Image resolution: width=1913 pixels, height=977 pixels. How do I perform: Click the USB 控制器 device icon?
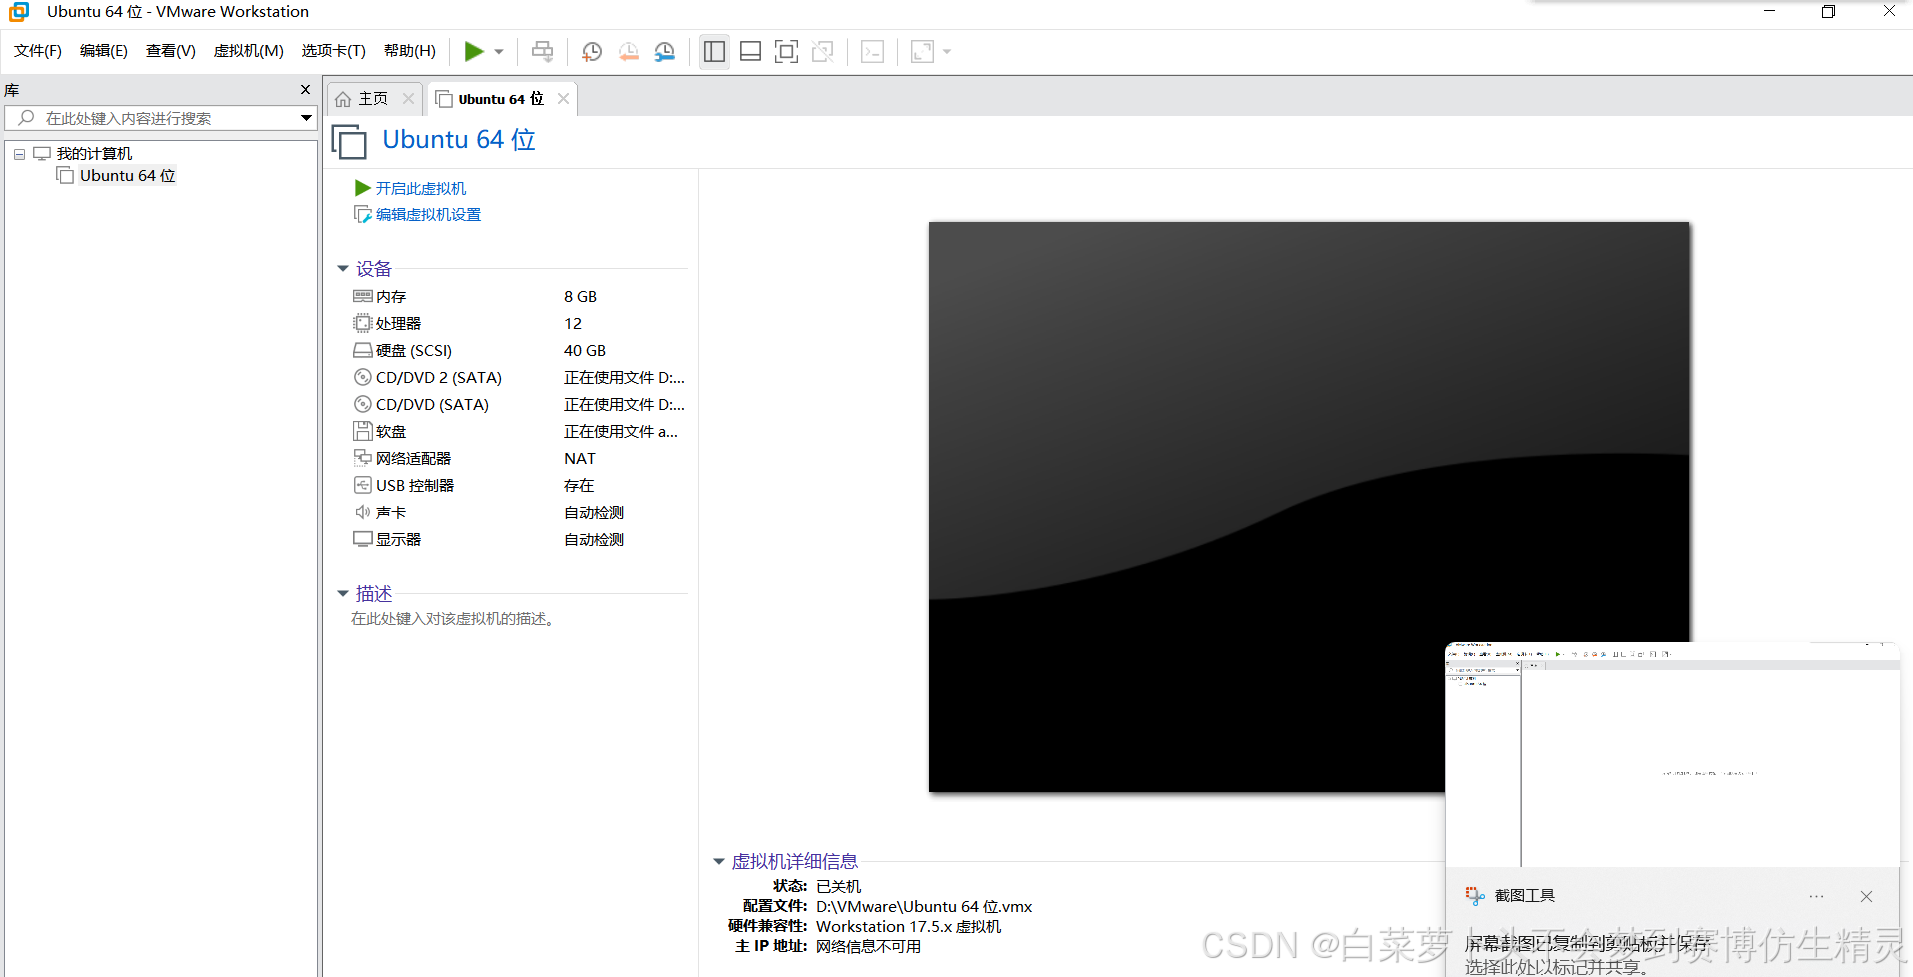click(x=363, y=485)
